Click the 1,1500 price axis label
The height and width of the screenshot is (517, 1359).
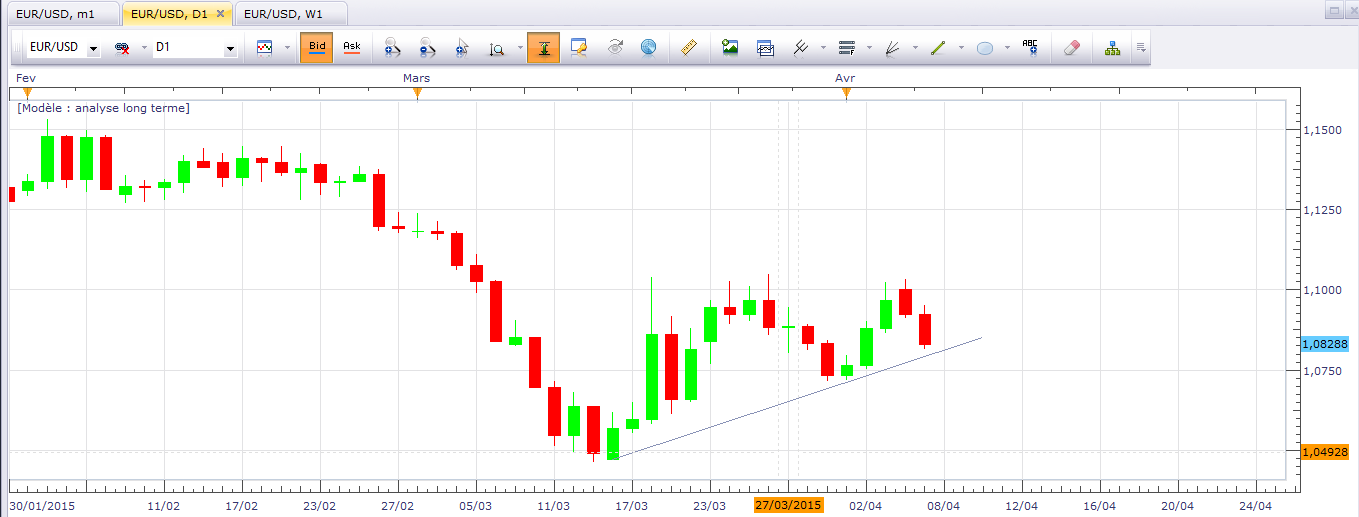tap(1323, 130)
